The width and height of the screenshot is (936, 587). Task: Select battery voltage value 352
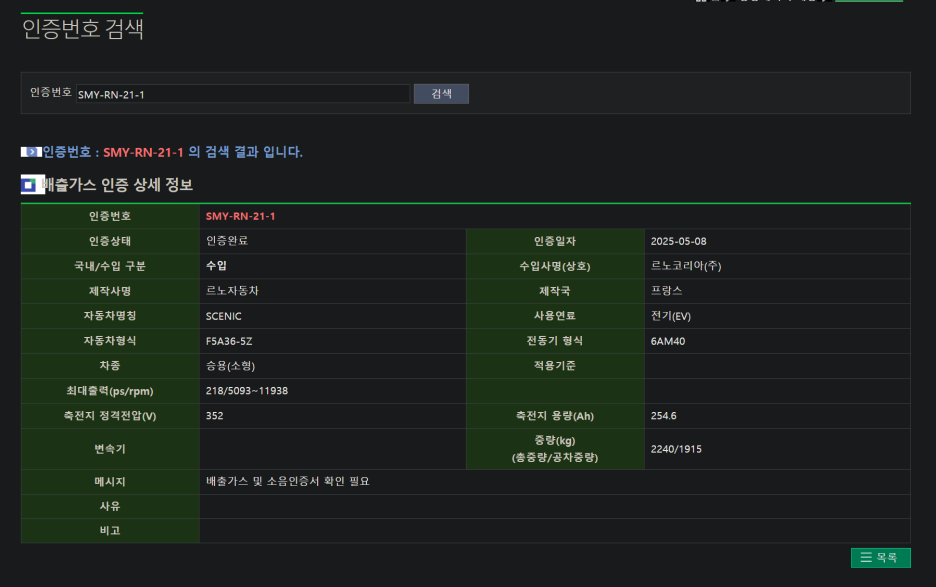tap(214, 416)
